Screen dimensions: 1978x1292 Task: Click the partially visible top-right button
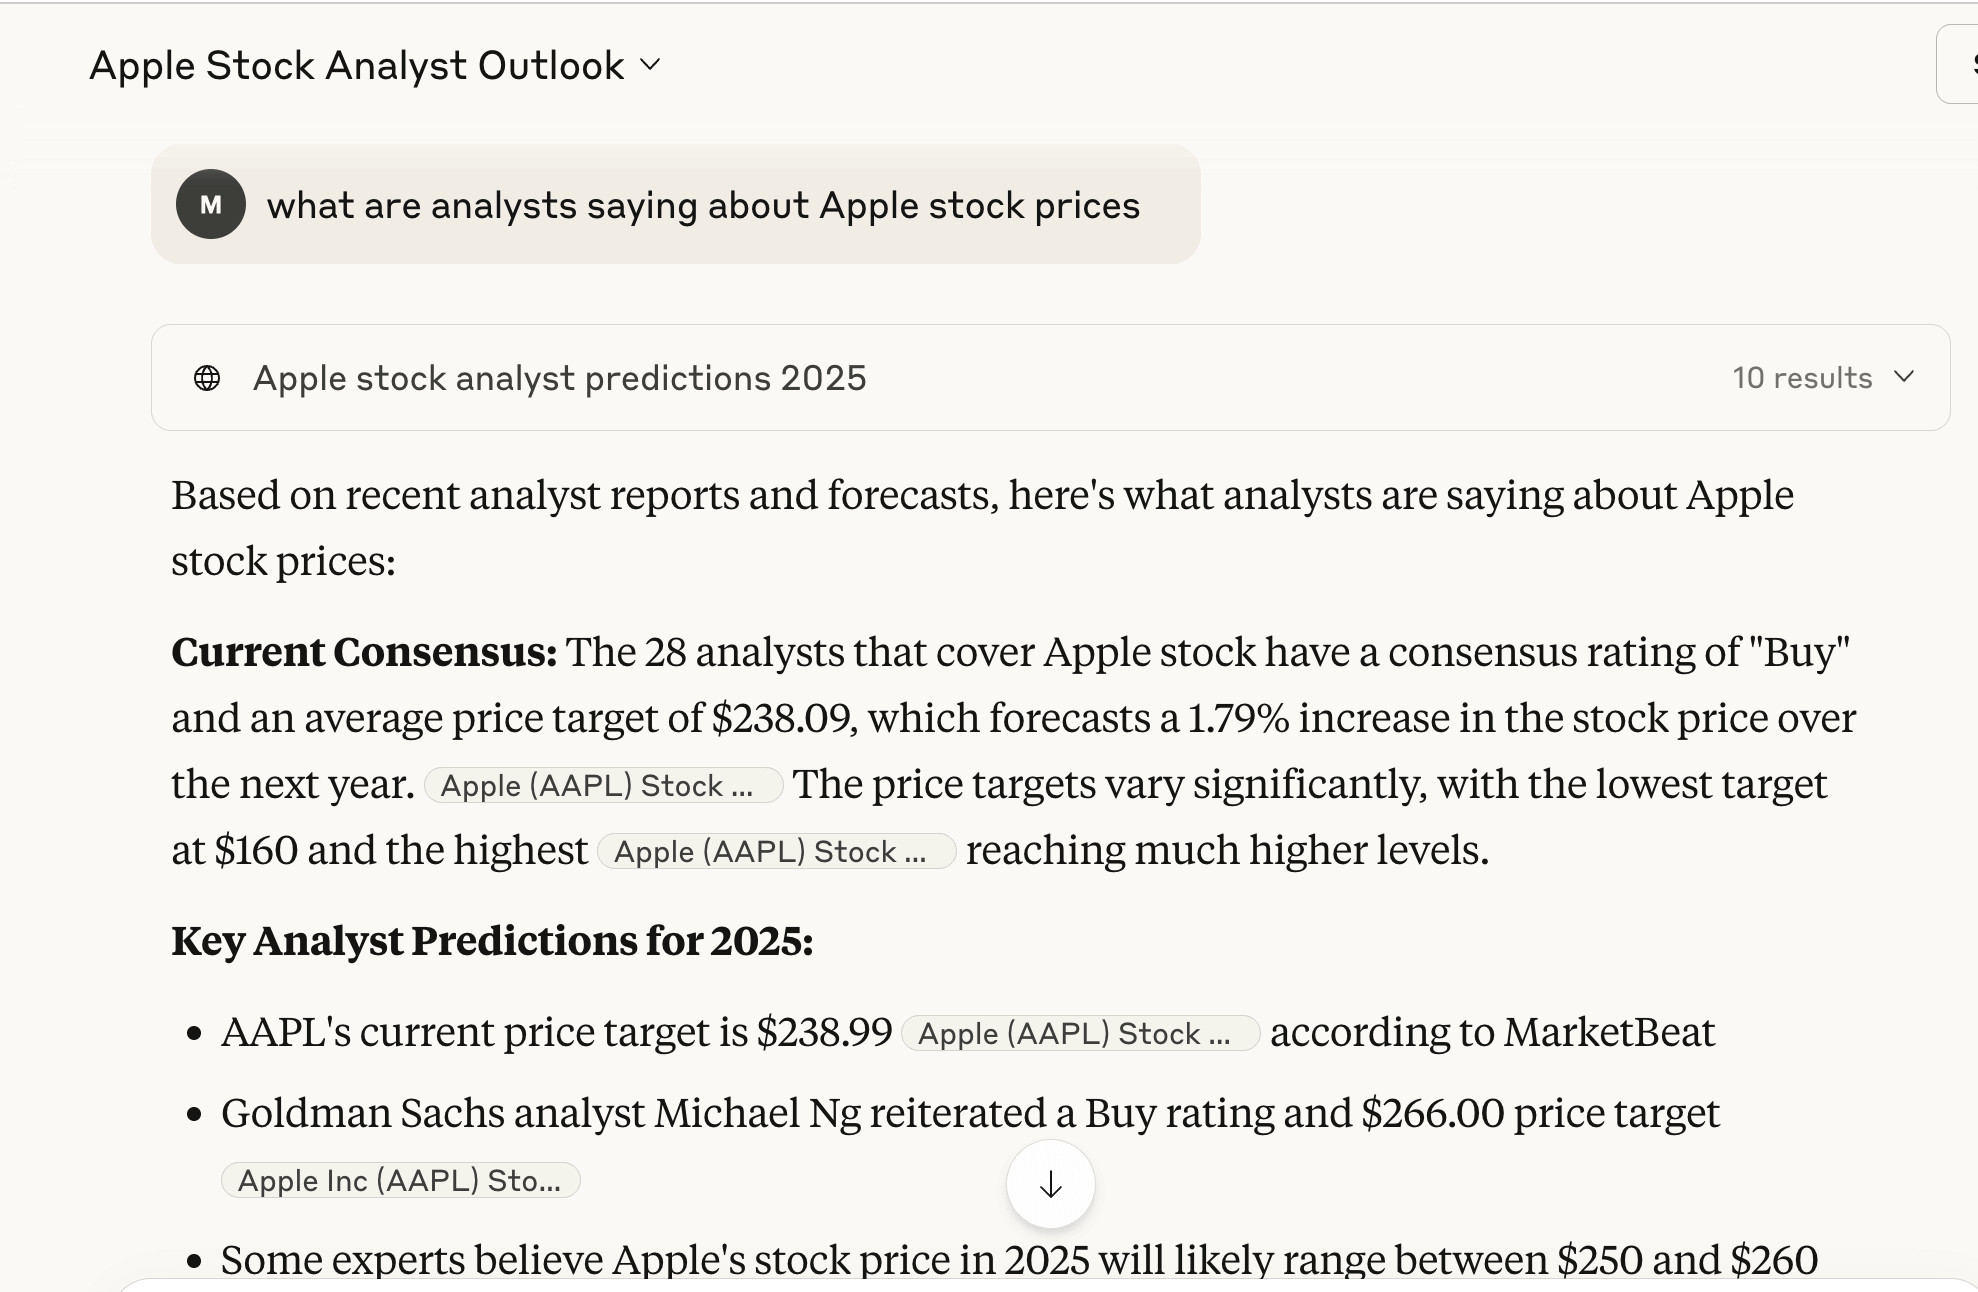pyautogui.click(x=1960, y=65)
